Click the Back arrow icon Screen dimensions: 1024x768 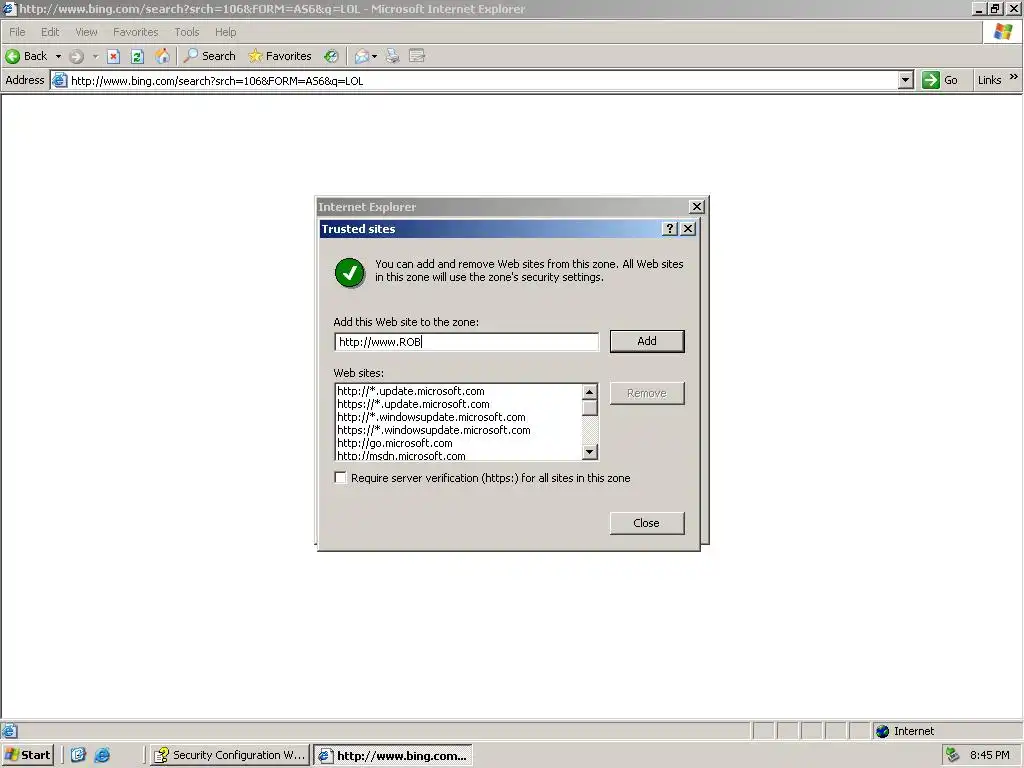[12, 56]
